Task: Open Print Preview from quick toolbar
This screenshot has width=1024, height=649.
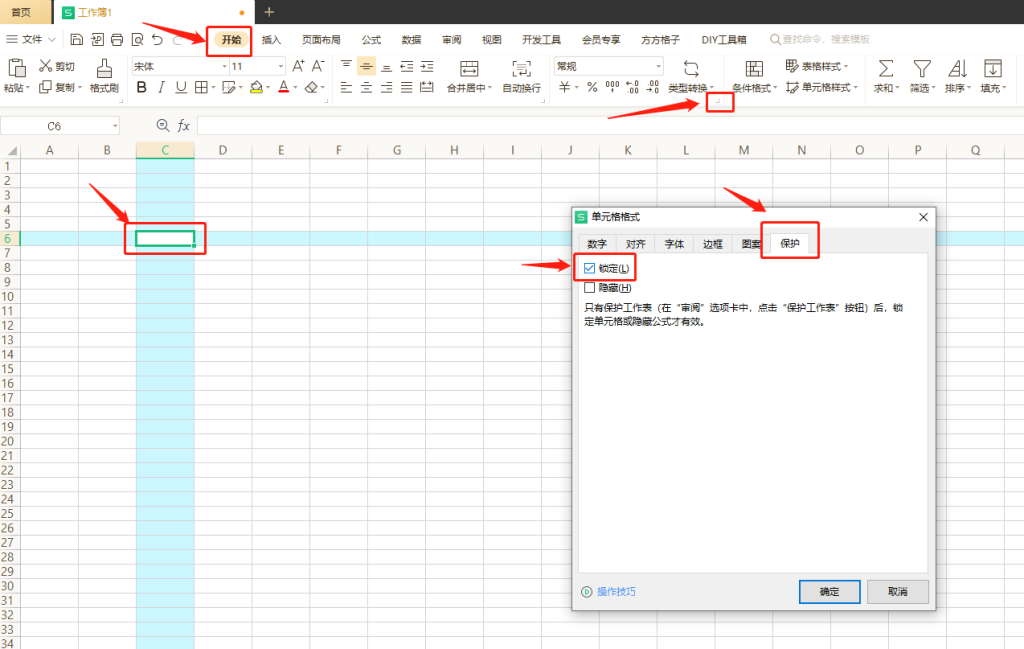Action: [x=137, y=40]
